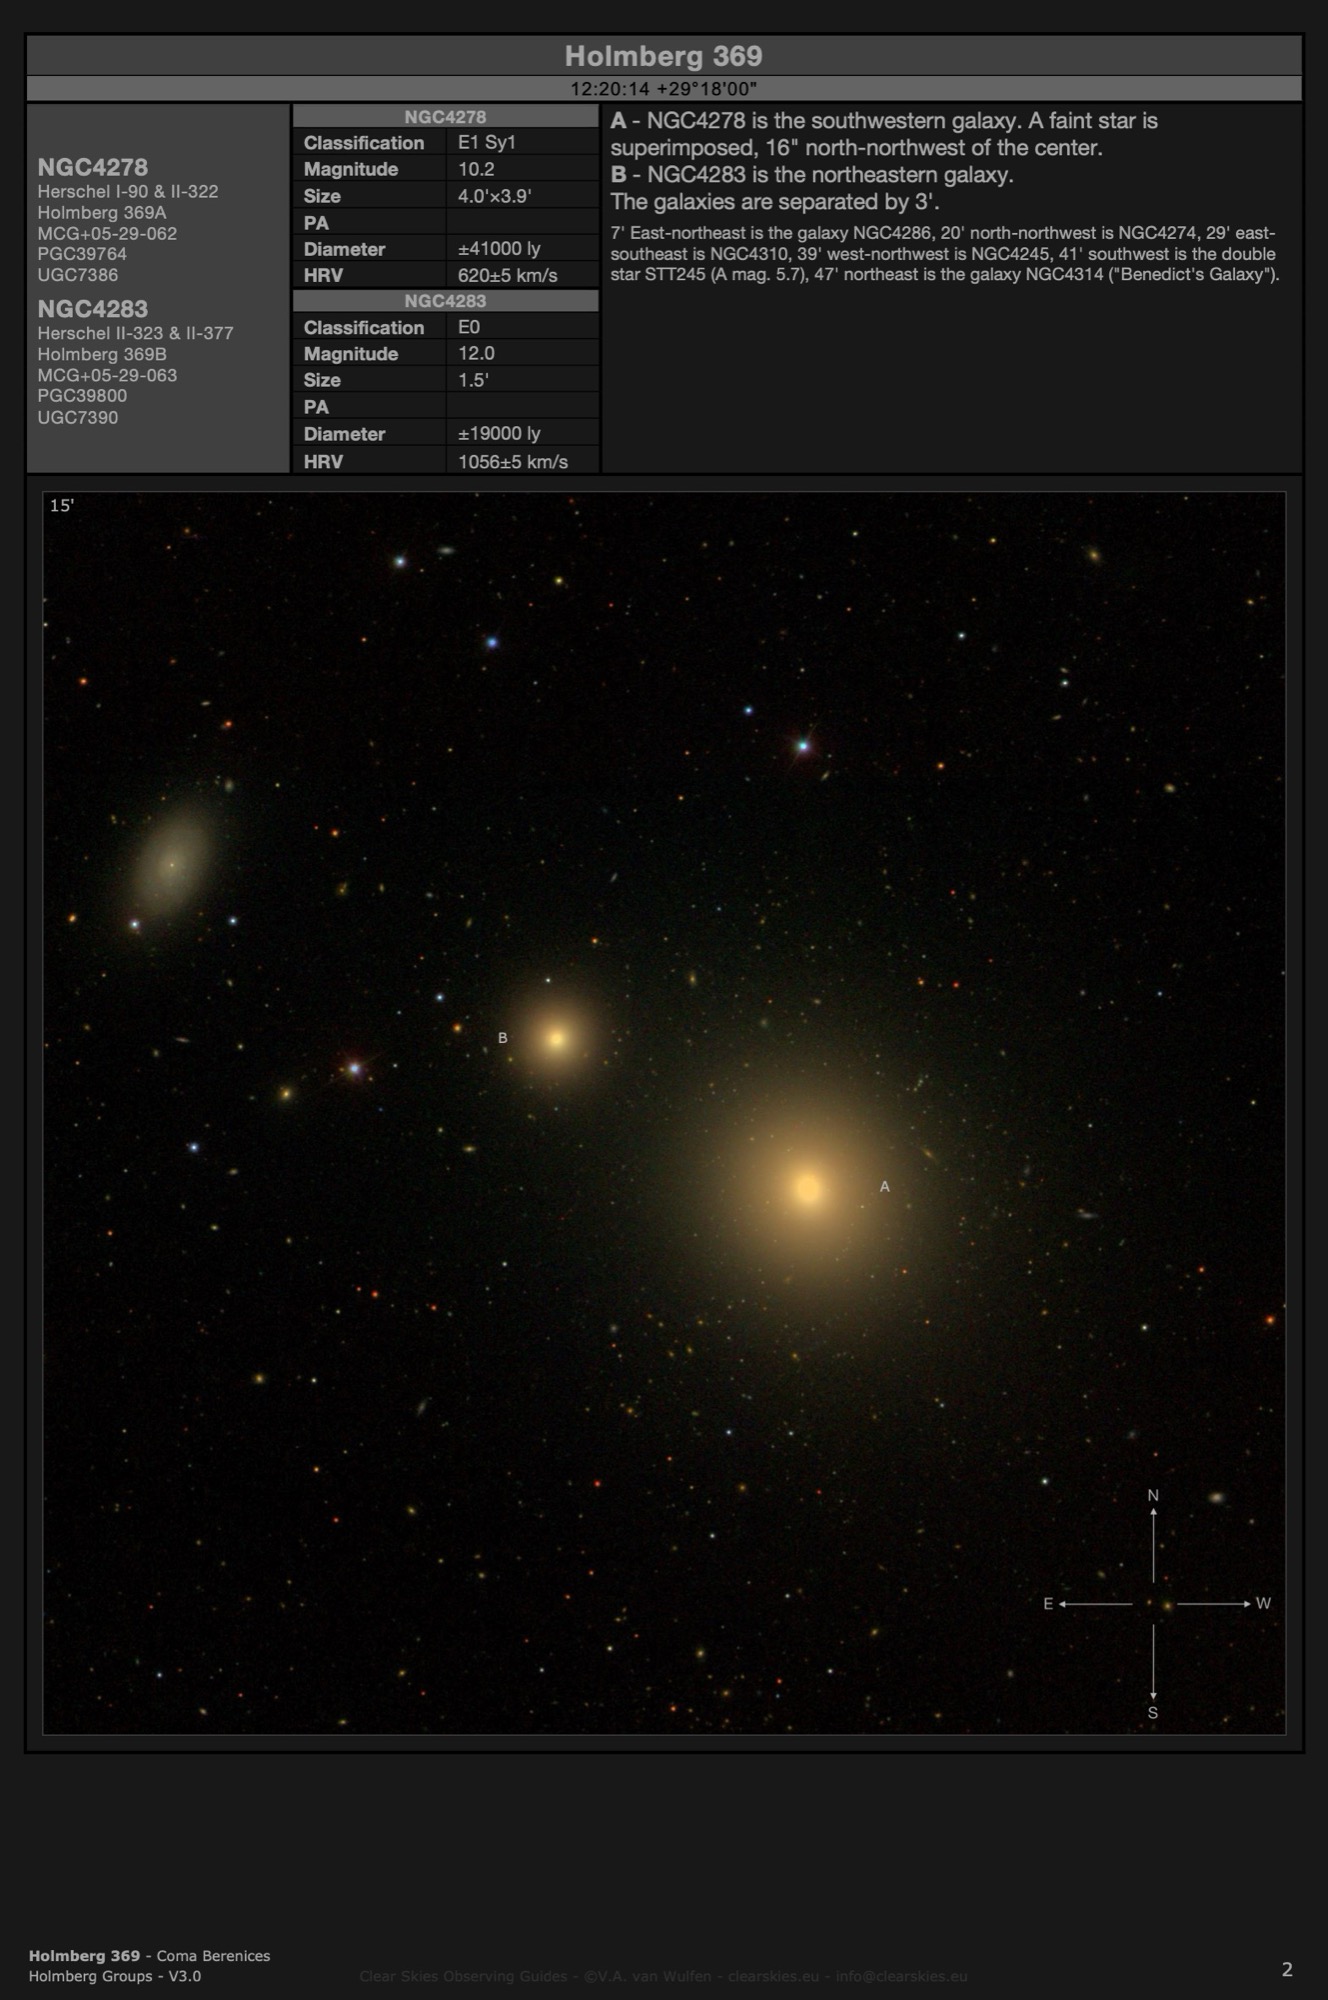The height and width of the screenshot is (2000, 1328).
Task: Click the smaller galaxy NGC4283 core
Action: [x=556, y=1039]
